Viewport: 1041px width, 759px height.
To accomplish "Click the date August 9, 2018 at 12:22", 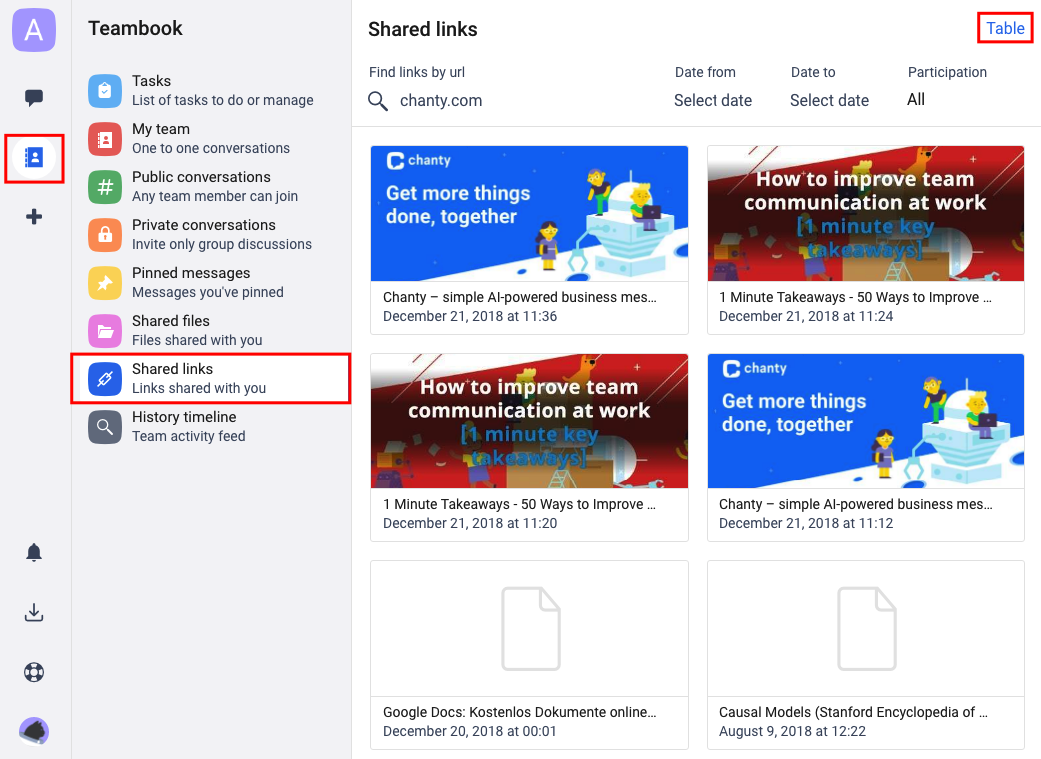I will tap(793, 731).
